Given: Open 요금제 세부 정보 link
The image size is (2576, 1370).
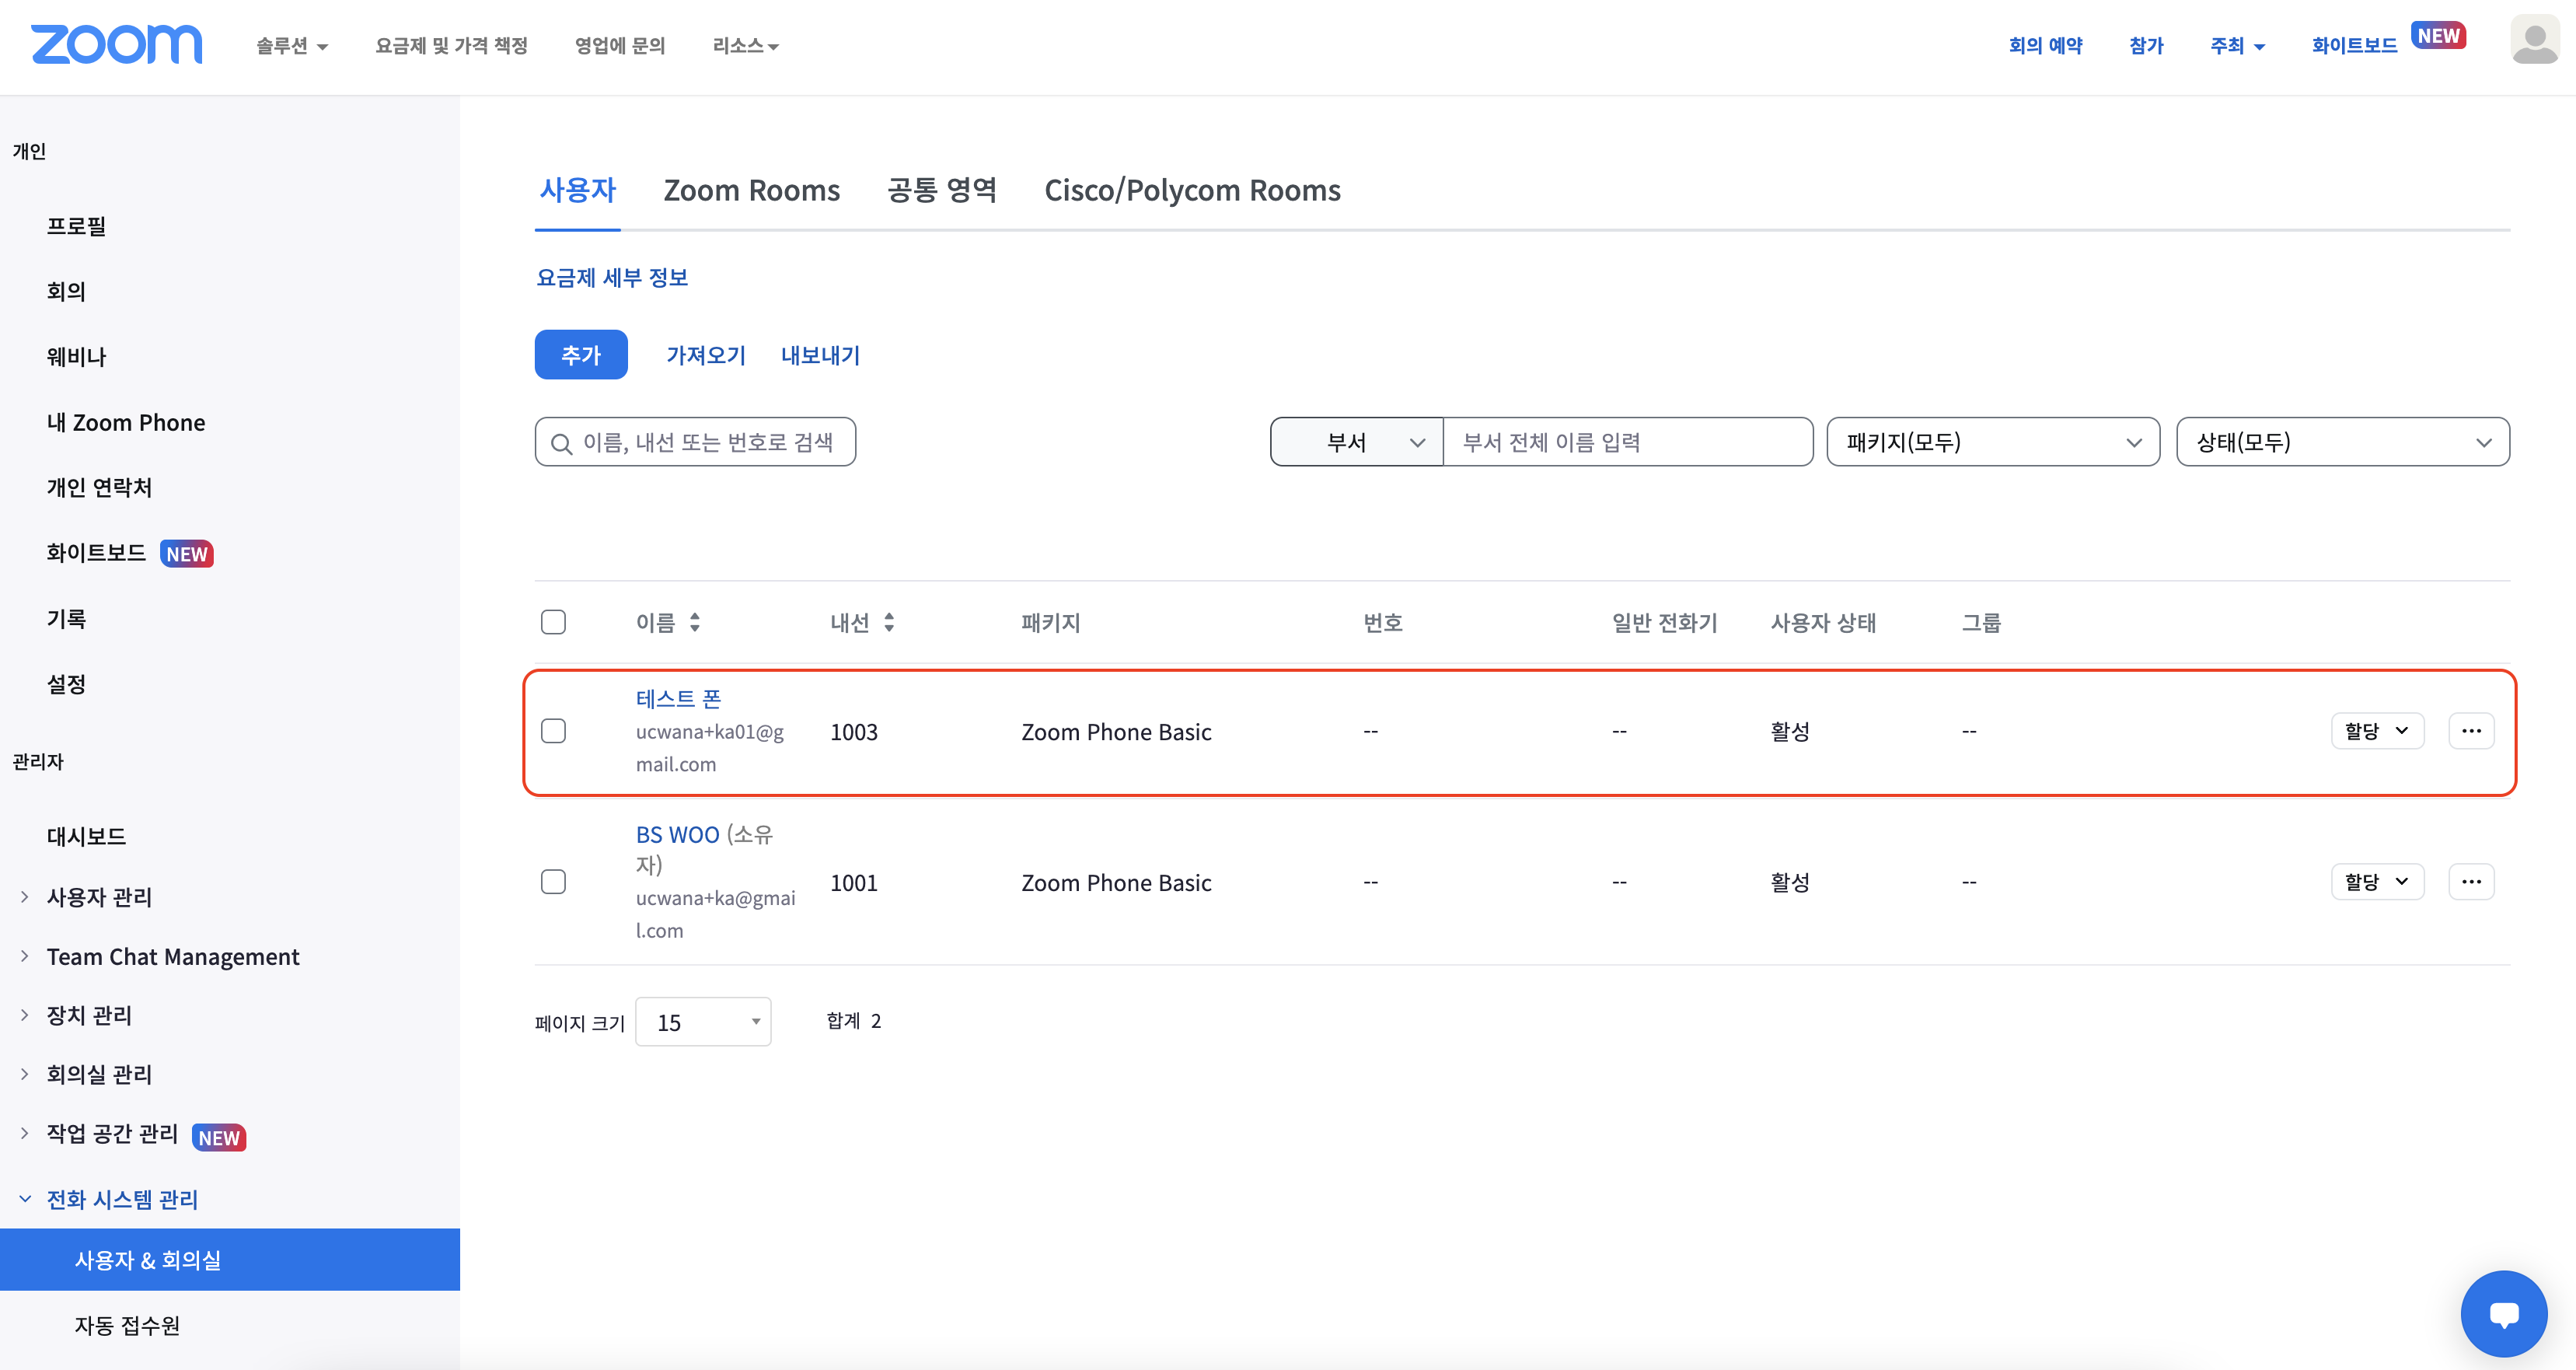Looking at the screenshot, I should tap(612, 278).
